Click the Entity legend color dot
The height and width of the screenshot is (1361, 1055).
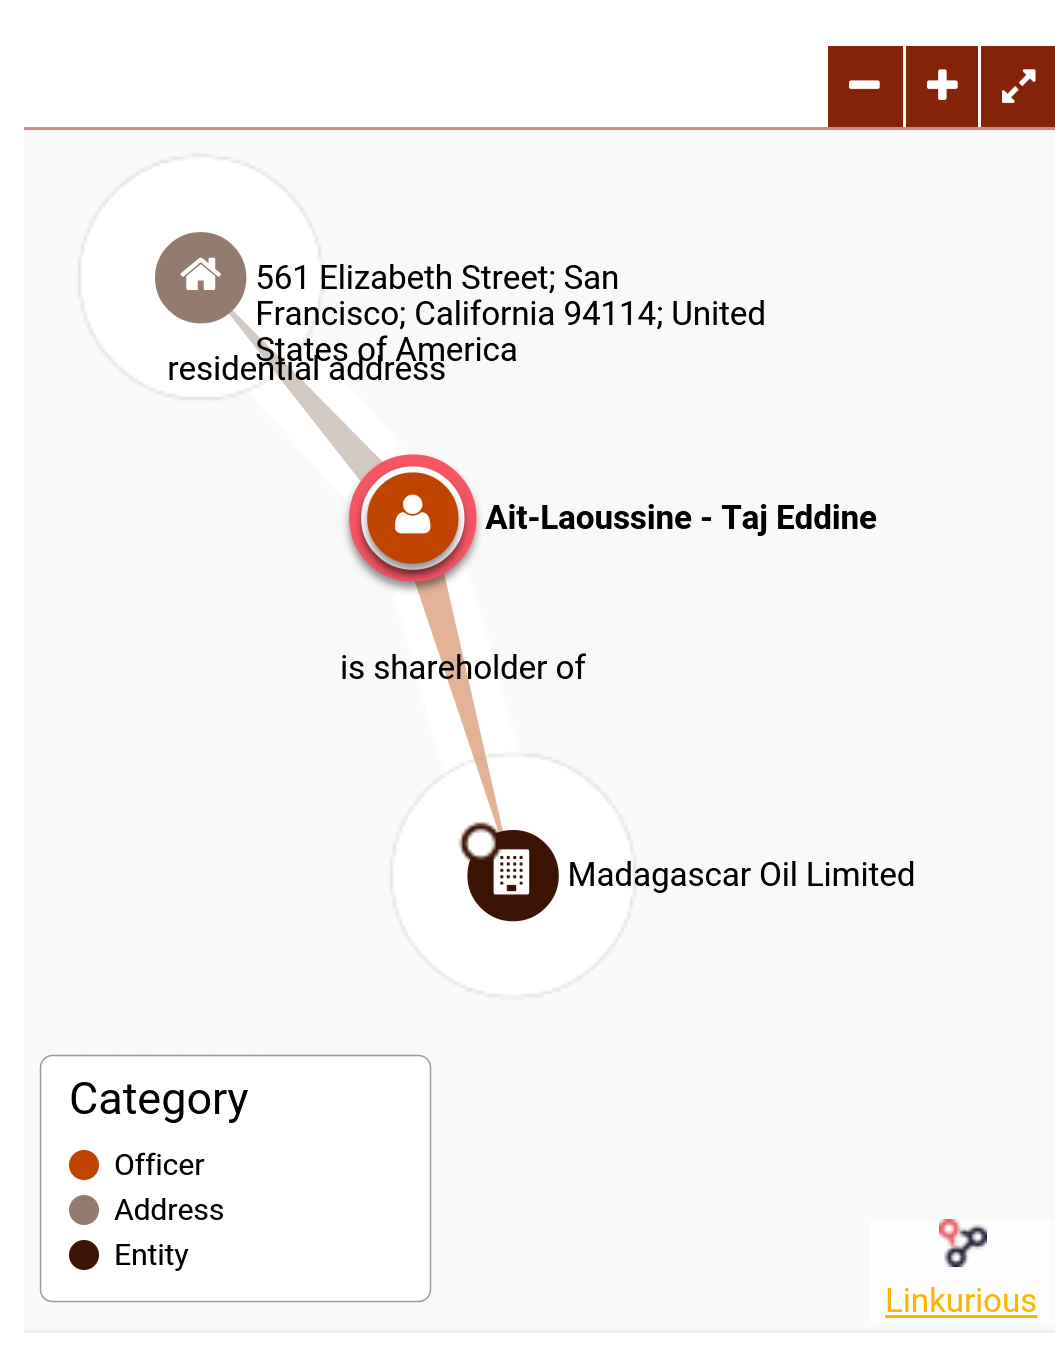(84, 1255)
